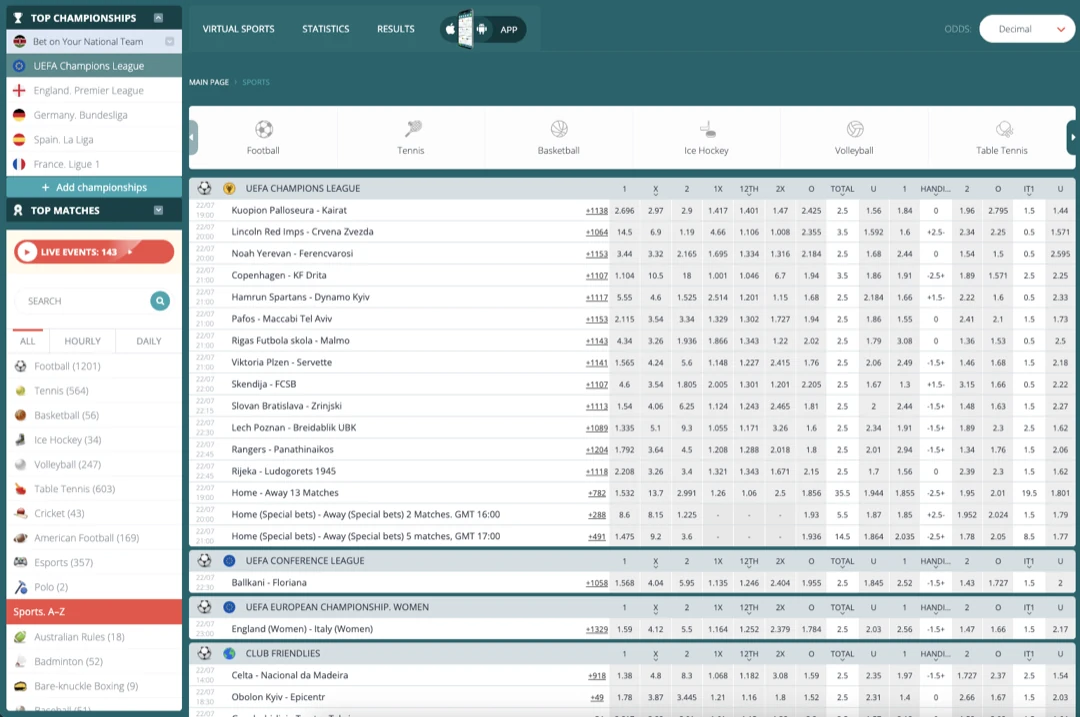Click the Polo (2) sidebar icon

pyautogui.click(x=21, y=587)
